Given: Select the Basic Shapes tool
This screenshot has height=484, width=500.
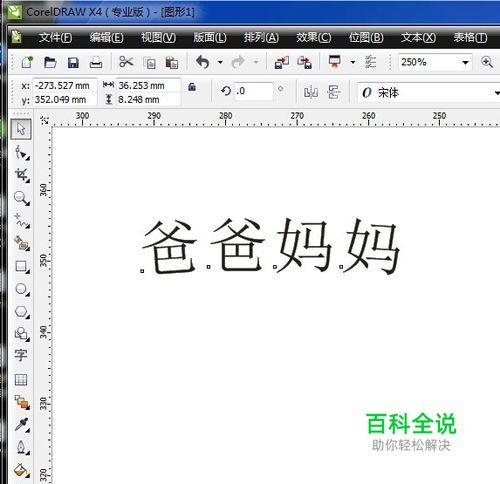Looking at the screenshot, I should pyautogui.click(x=22, y=334).
